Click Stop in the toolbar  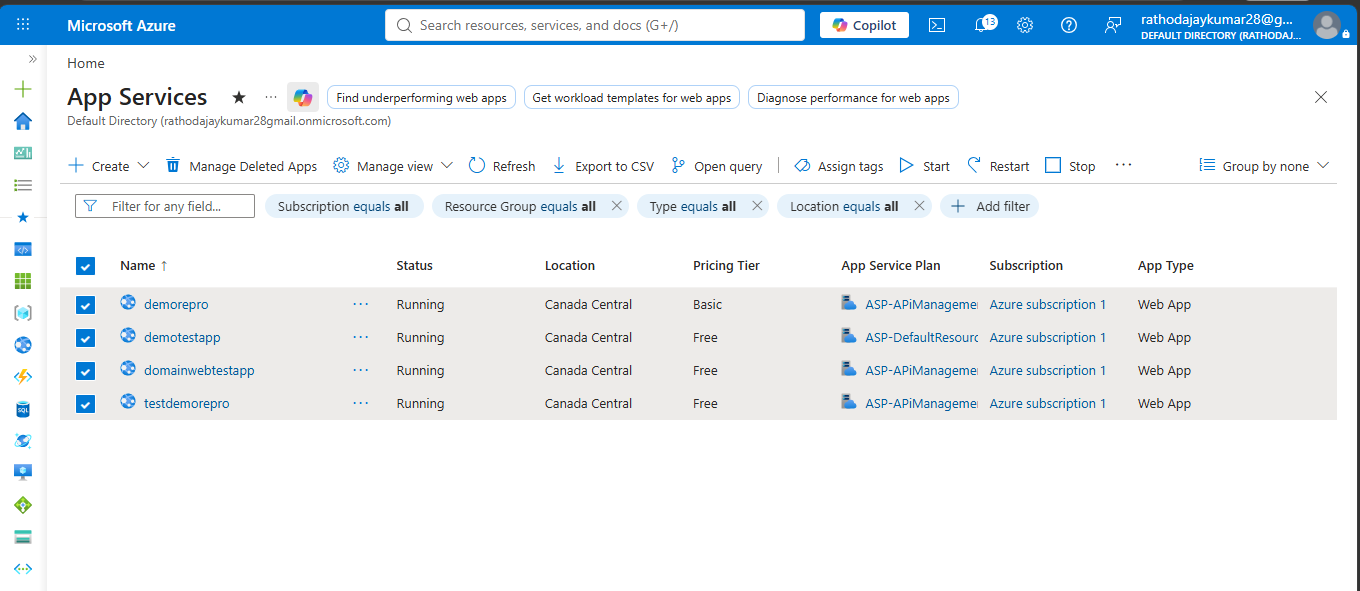coord(1070,166)
